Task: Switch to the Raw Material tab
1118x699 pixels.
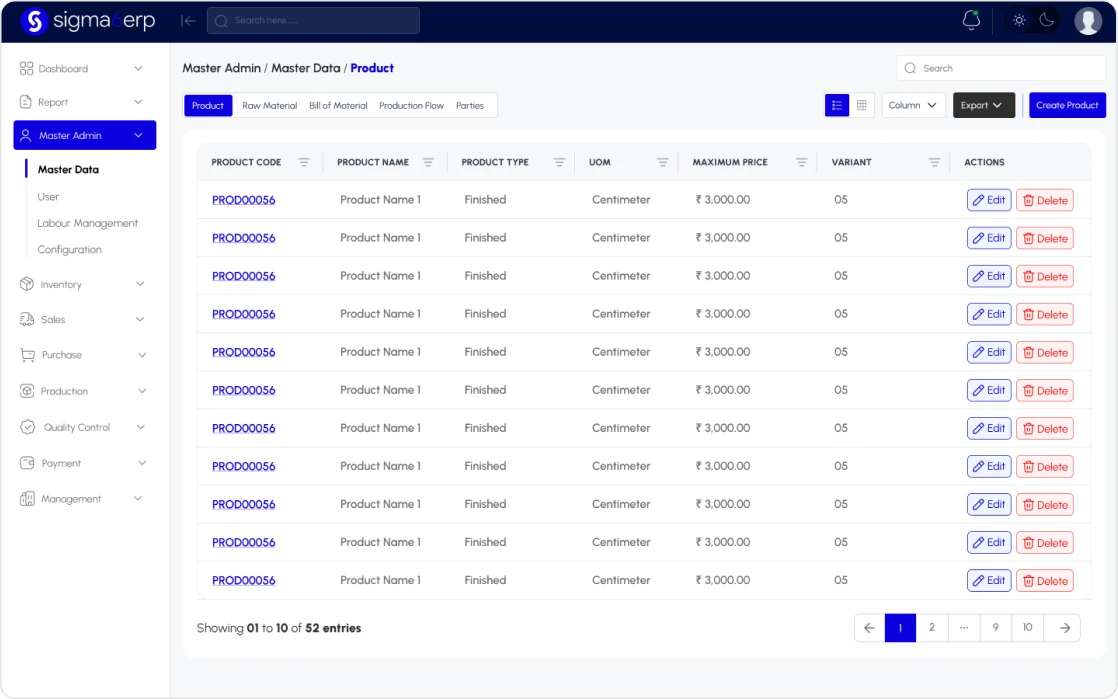Action: 270,106
